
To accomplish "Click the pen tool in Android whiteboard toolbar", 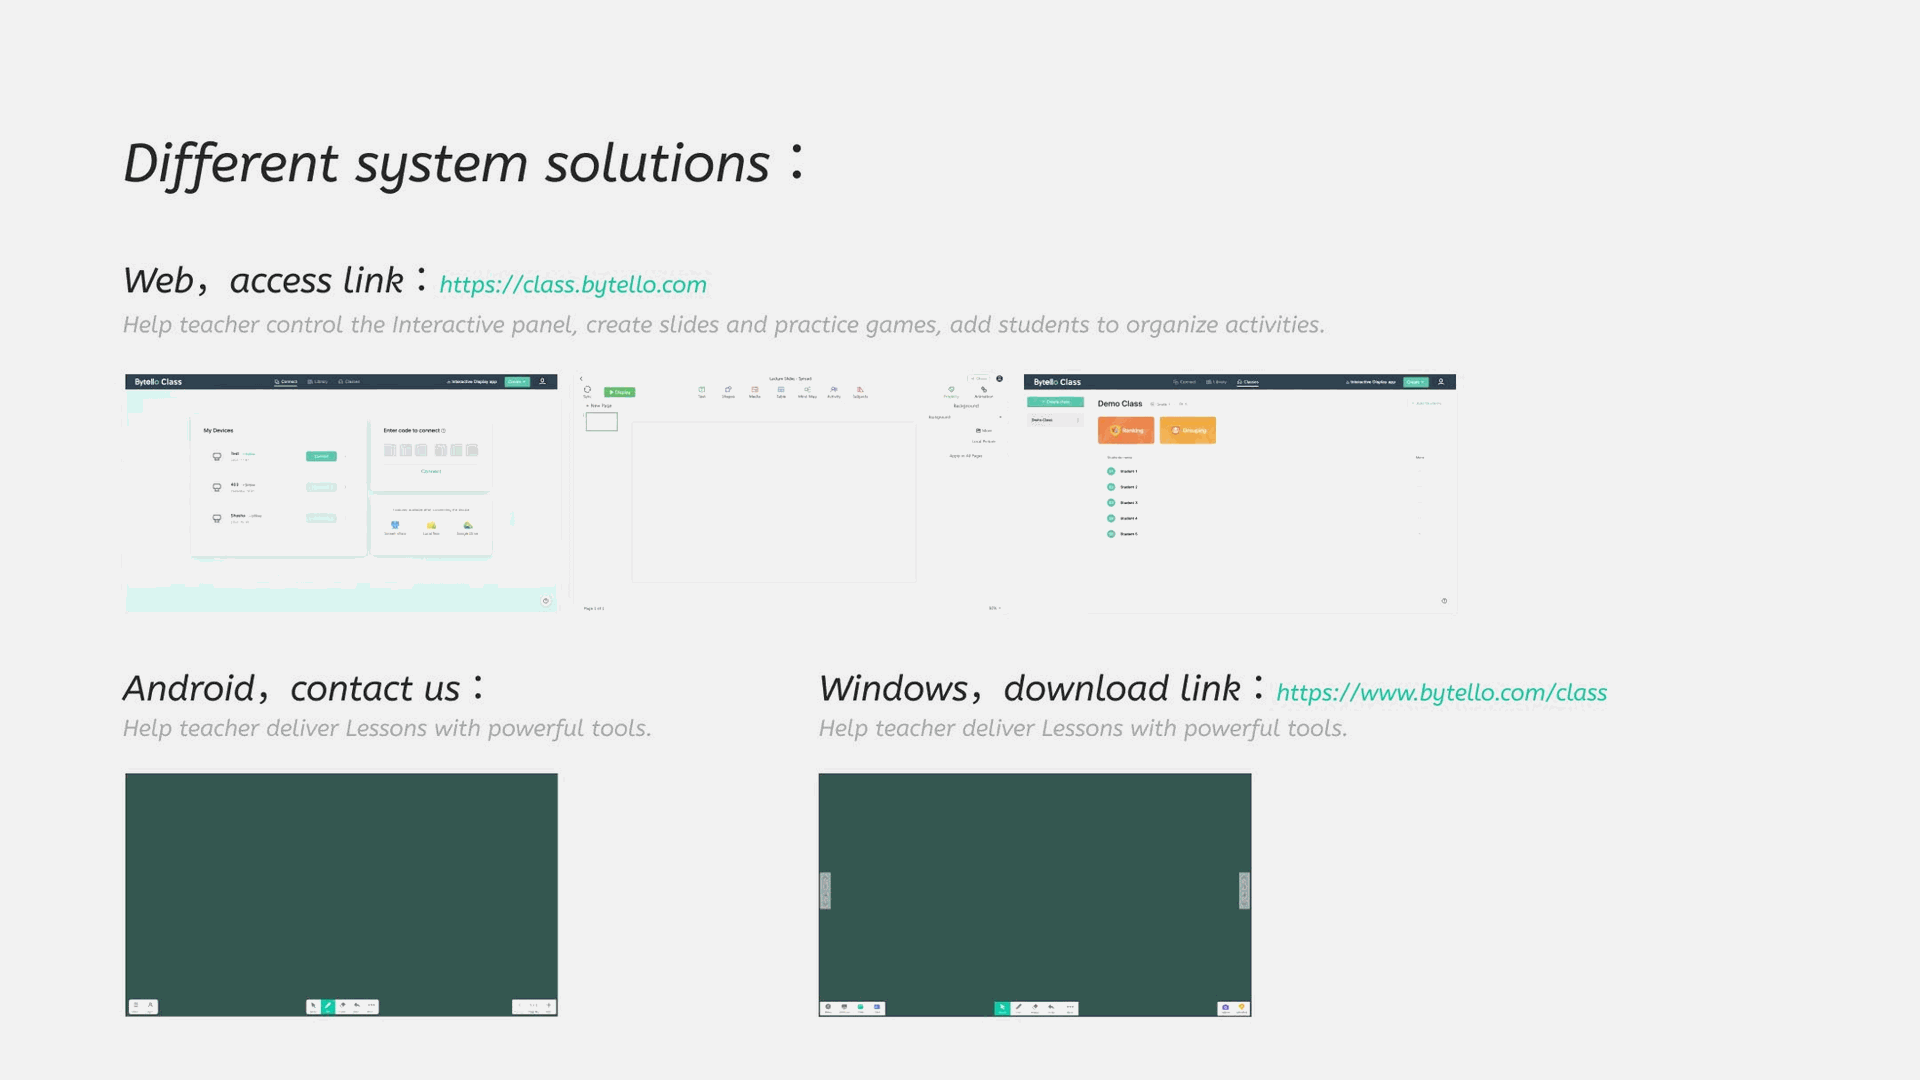I will tap(328, 1006).
